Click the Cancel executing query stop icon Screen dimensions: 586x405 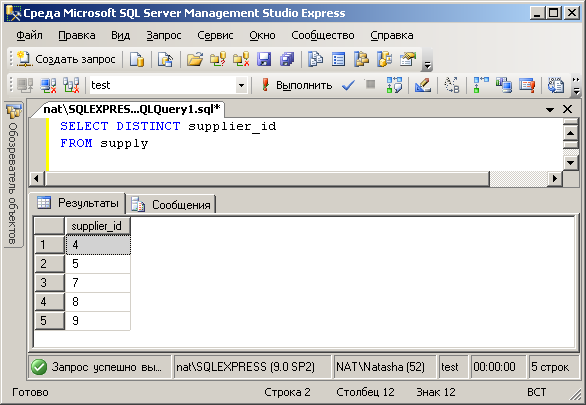coord(370,85)
